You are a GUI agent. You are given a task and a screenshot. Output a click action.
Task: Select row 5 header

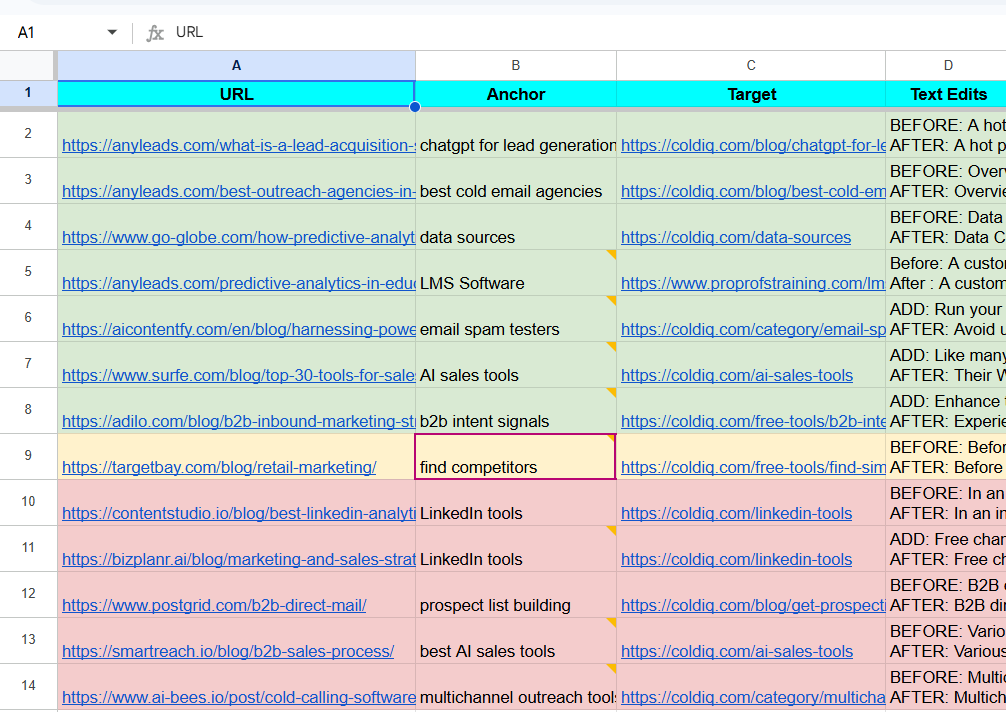click(x=28, y=271)
